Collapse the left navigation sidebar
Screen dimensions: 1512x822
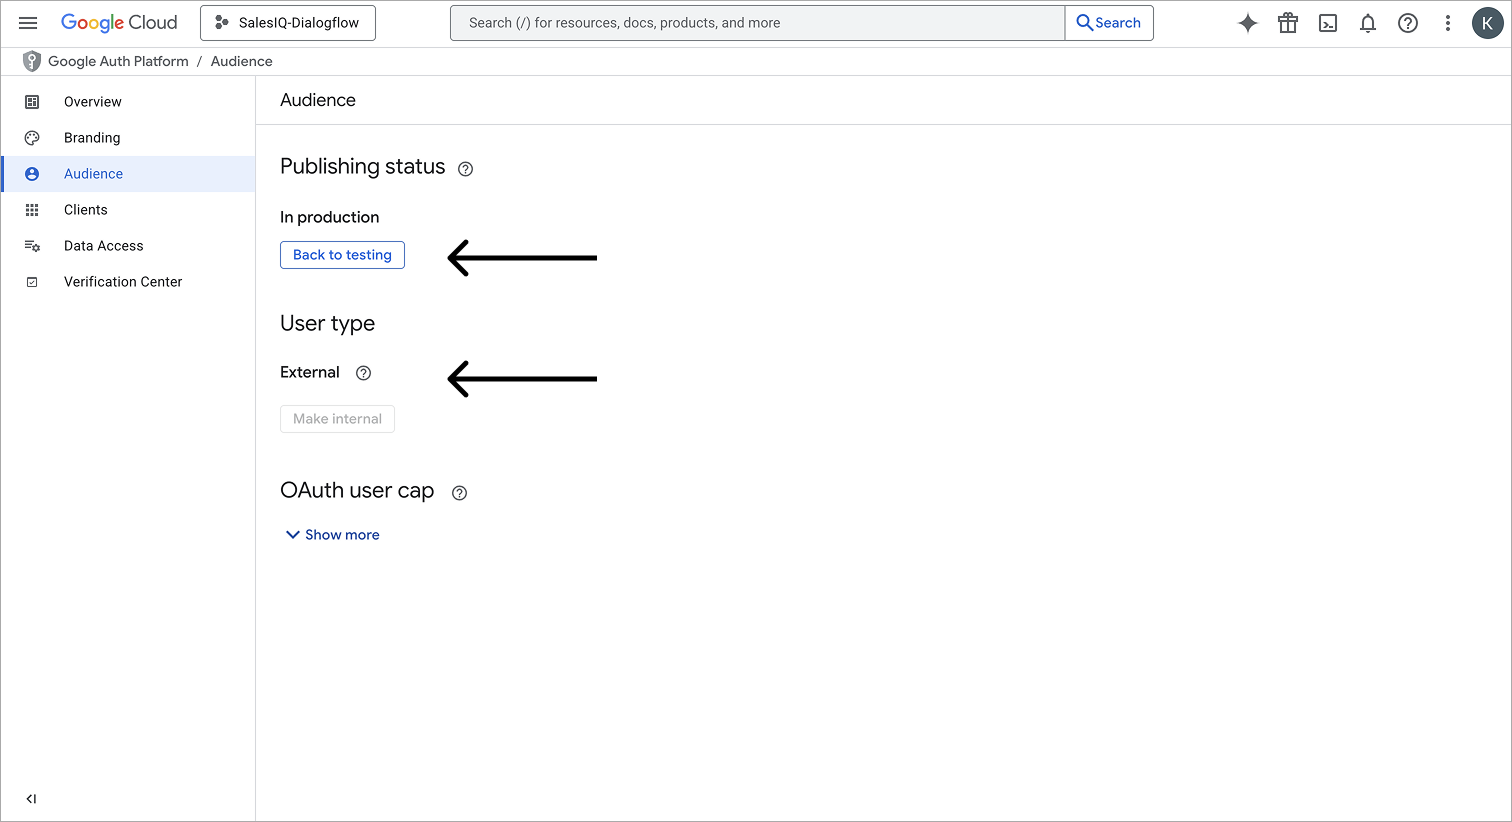click(x=31, y=799)
